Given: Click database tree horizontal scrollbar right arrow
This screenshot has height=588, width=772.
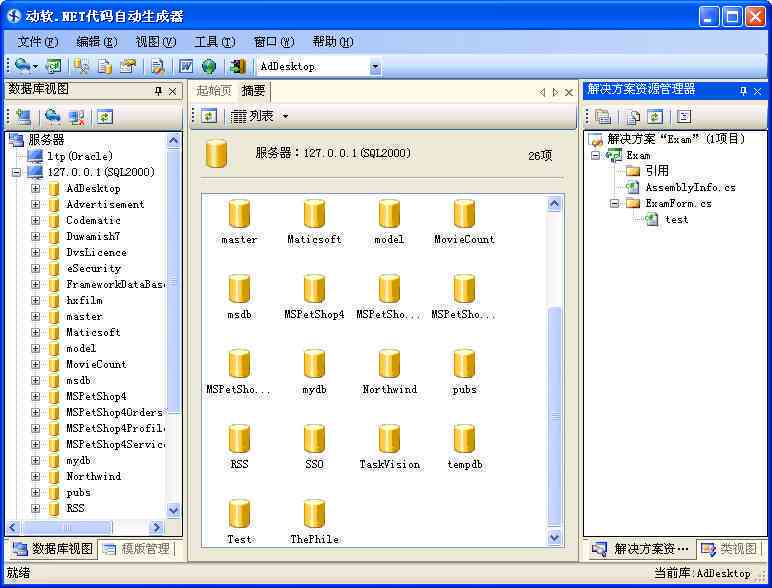Looking at the screenshot, I should coord(157,527).
